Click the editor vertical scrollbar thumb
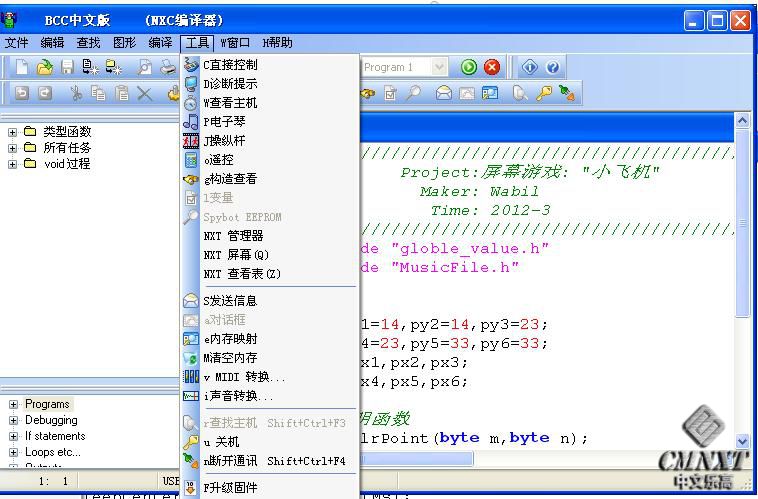The width and height of the screenshot is (758, 499). point(743,222)
